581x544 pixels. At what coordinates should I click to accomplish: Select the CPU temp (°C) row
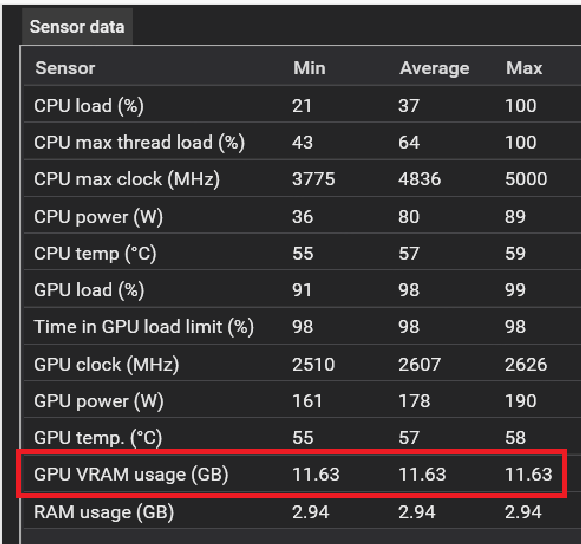click(x=302, y=253)
